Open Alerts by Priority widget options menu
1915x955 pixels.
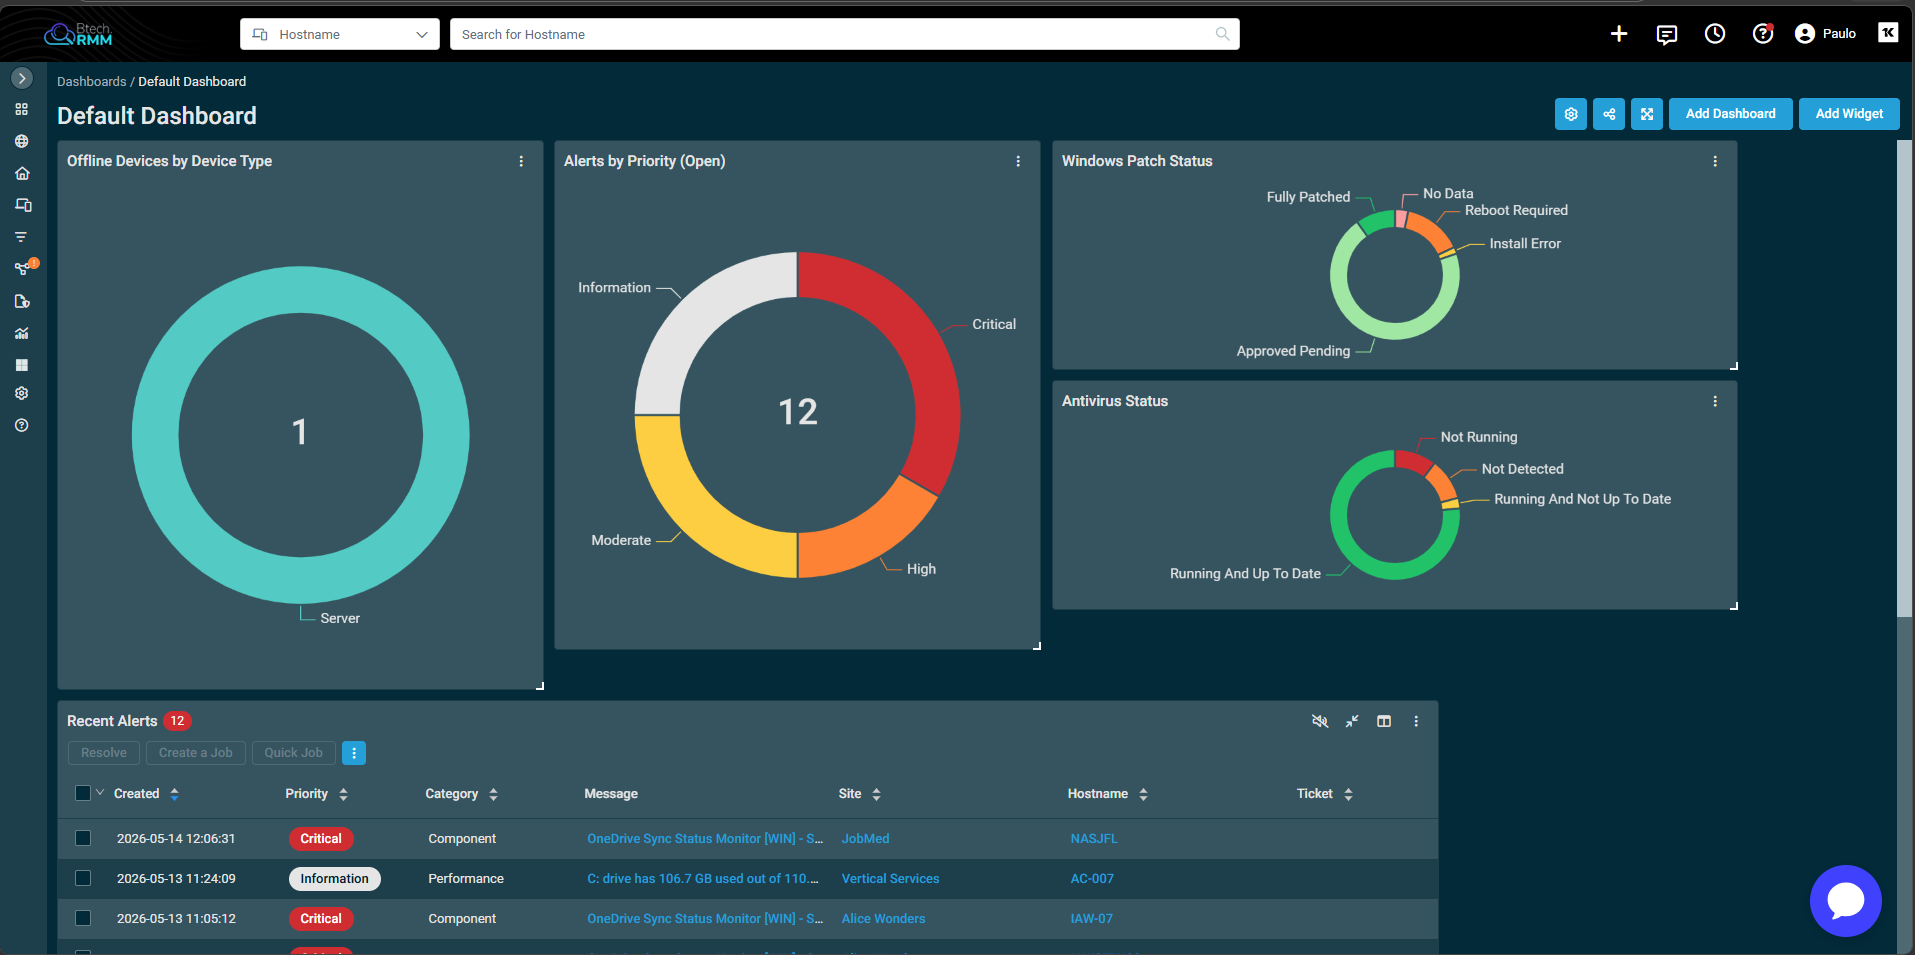coord(1018,161)
